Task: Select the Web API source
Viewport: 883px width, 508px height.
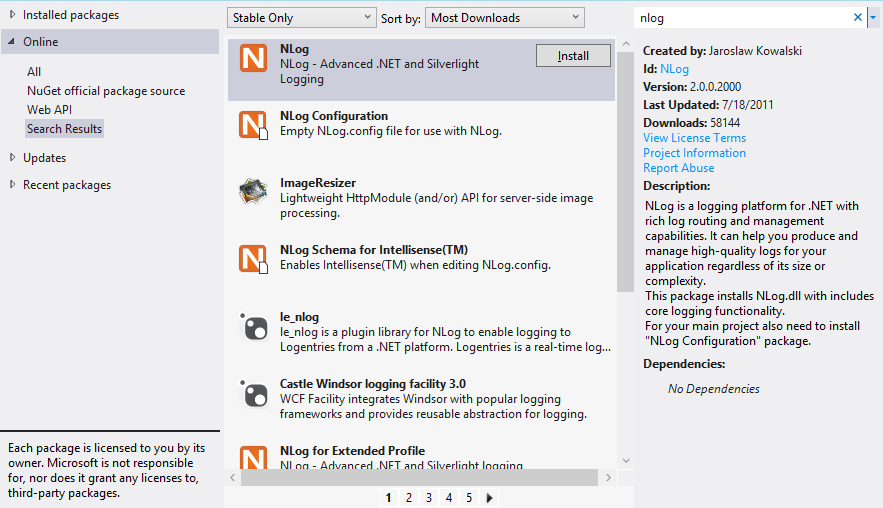Action: click(x=50, y=110)
